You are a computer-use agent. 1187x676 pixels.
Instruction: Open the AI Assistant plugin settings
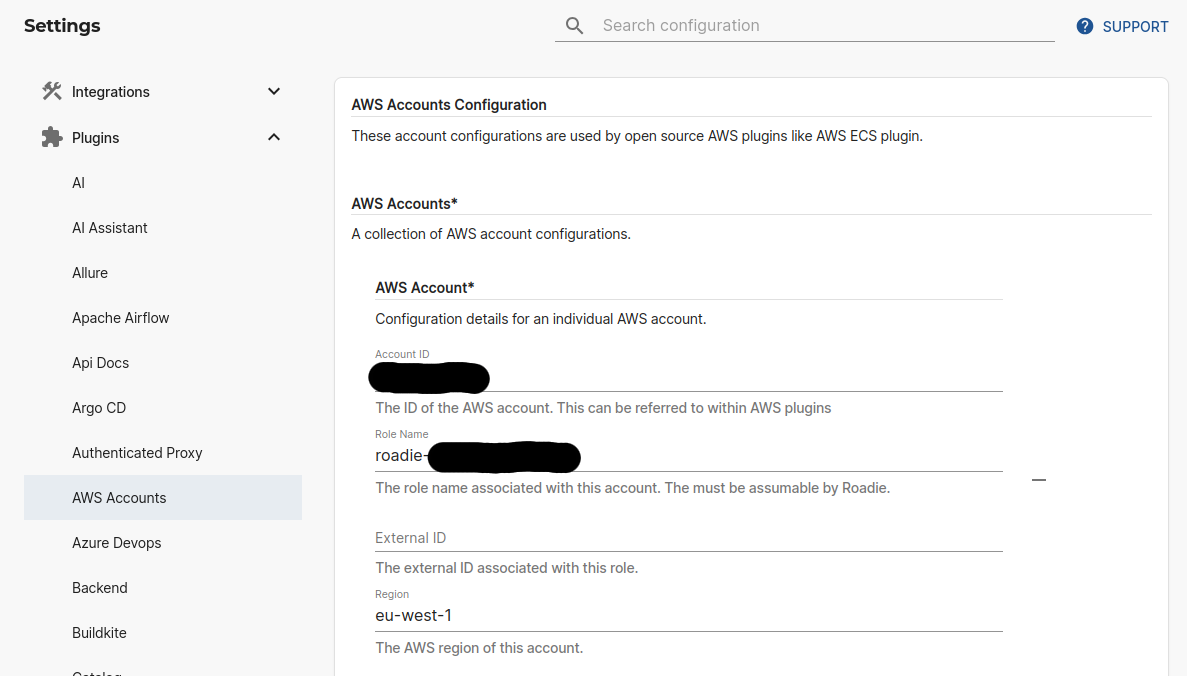pyautogui.click(x=110, y=227)
